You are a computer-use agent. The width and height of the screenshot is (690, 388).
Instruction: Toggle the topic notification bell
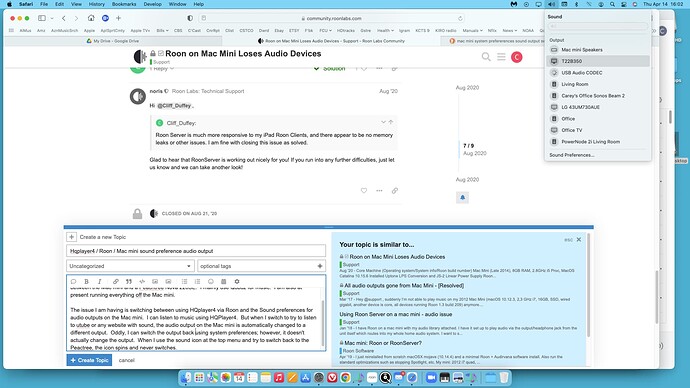click(462, 198)
